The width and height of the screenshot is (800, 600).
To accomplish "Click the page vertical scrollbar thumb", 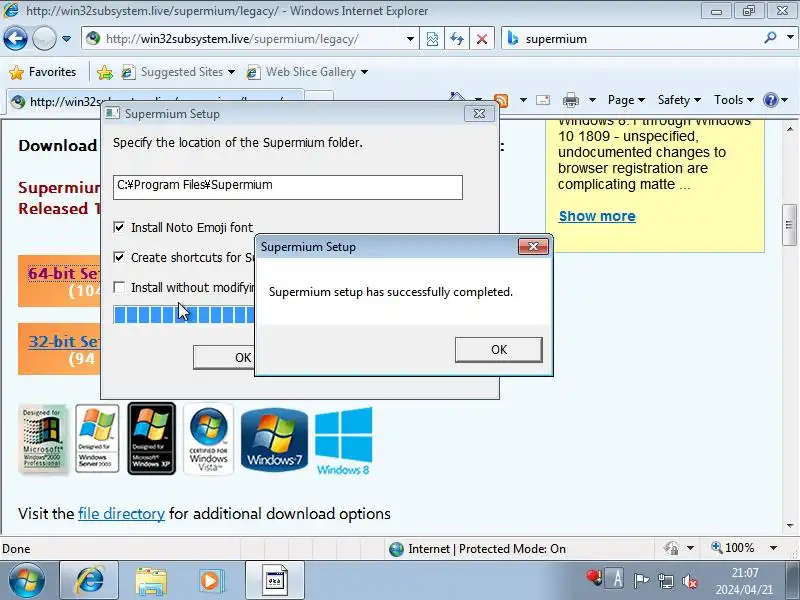I will pyautogui.click(x=790, y=224).
